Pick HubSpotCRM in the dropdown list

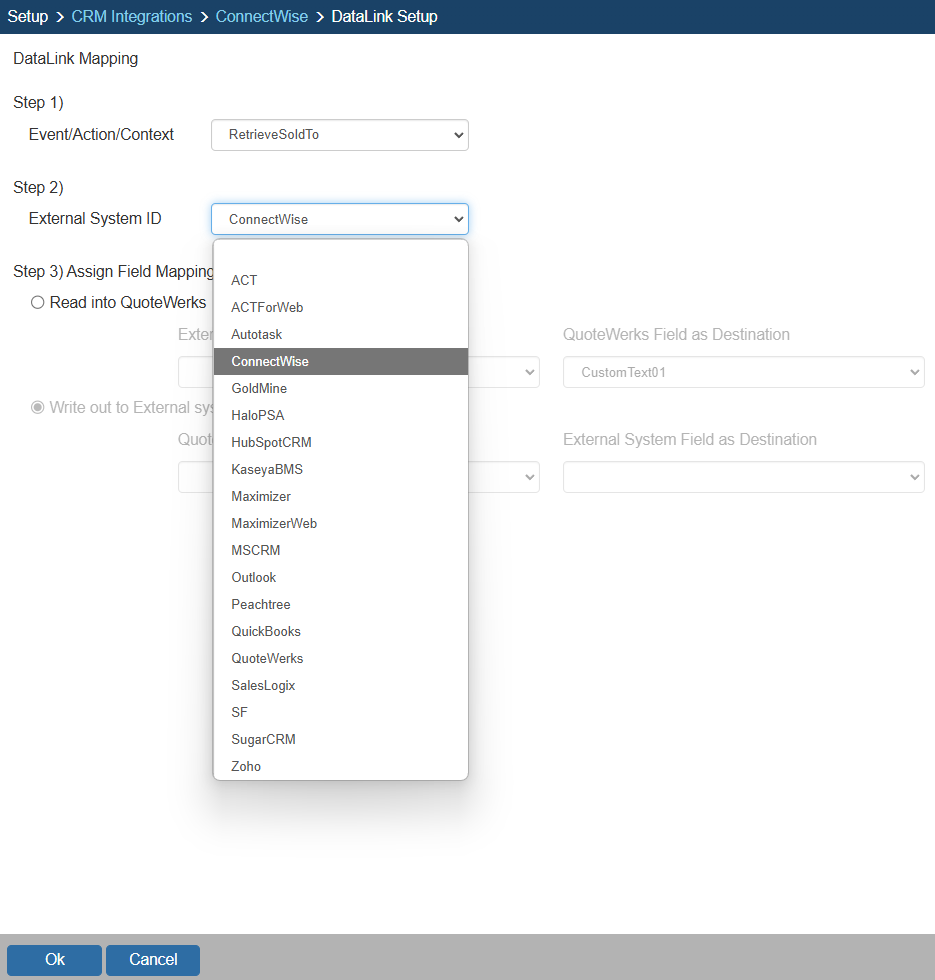[x=271, y=443]
